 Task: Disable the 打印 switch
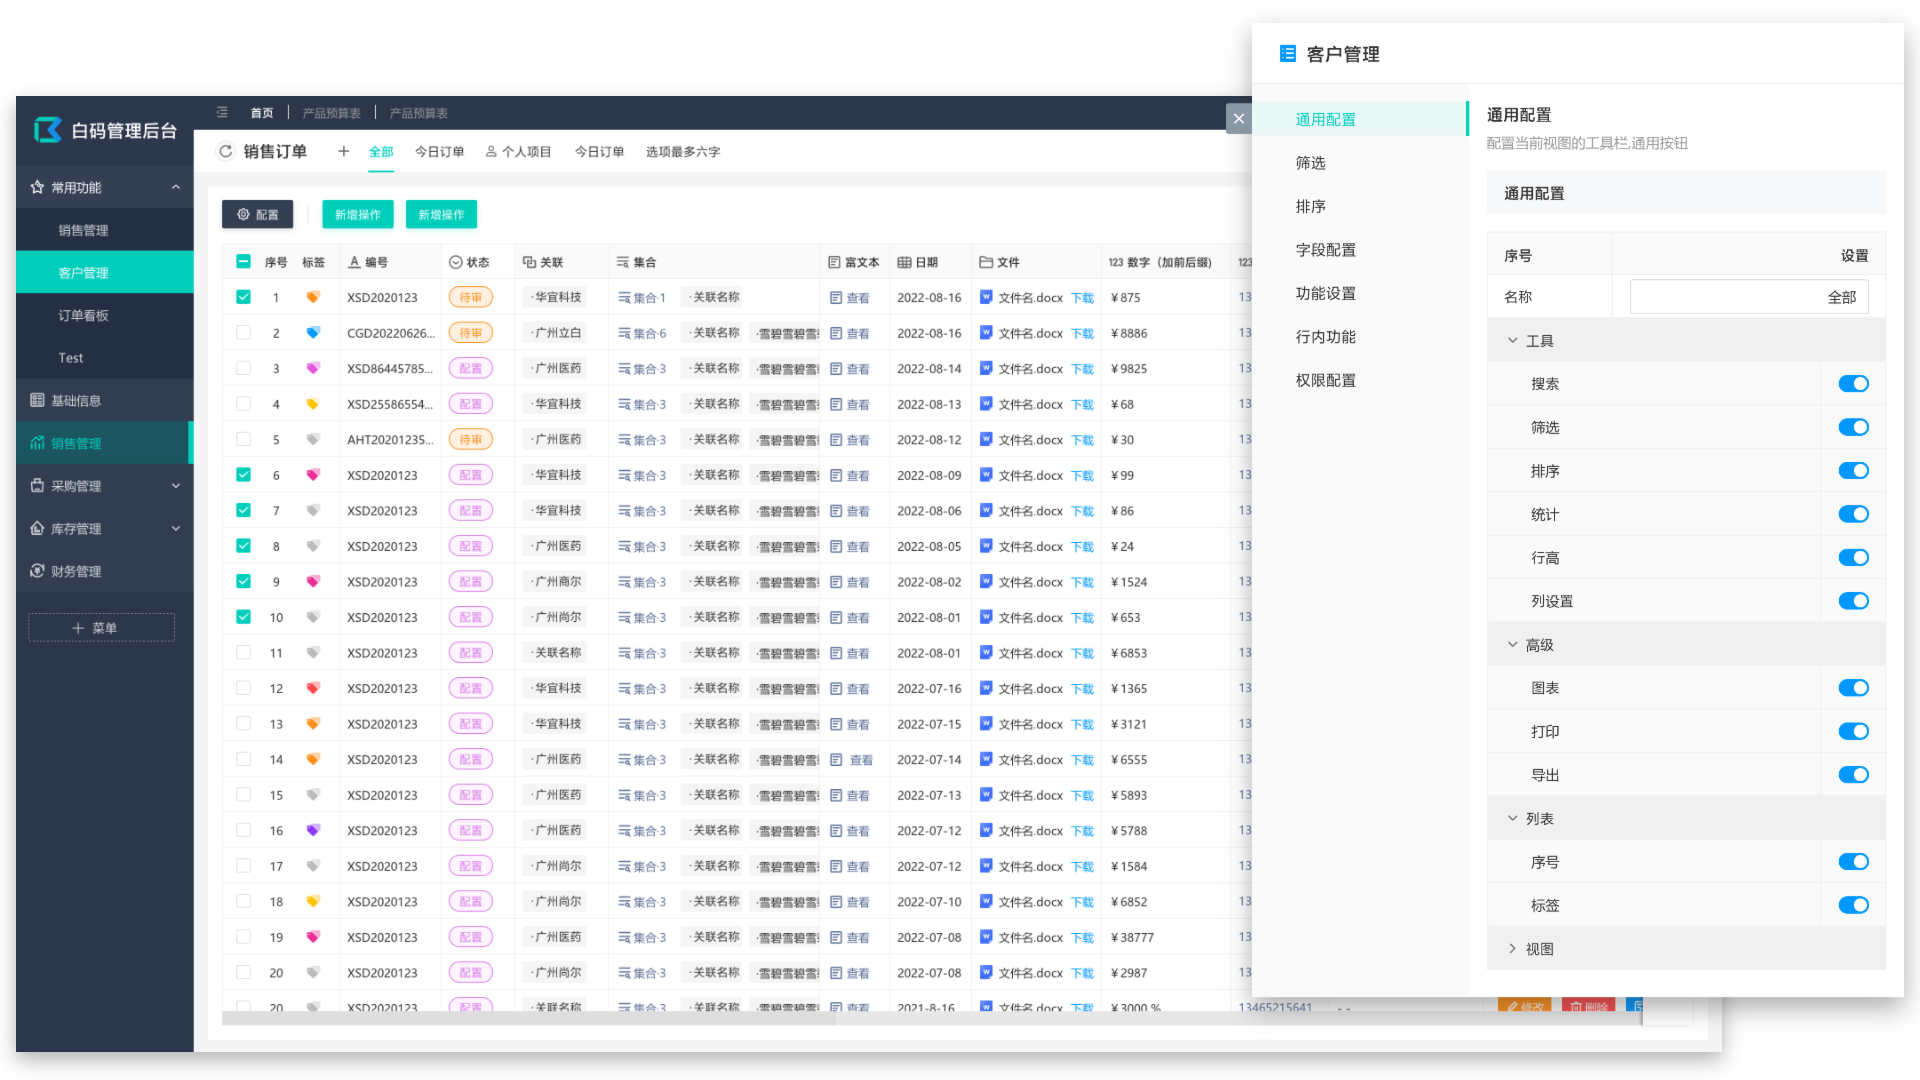pyautogui.click(x=1853, y=731)
